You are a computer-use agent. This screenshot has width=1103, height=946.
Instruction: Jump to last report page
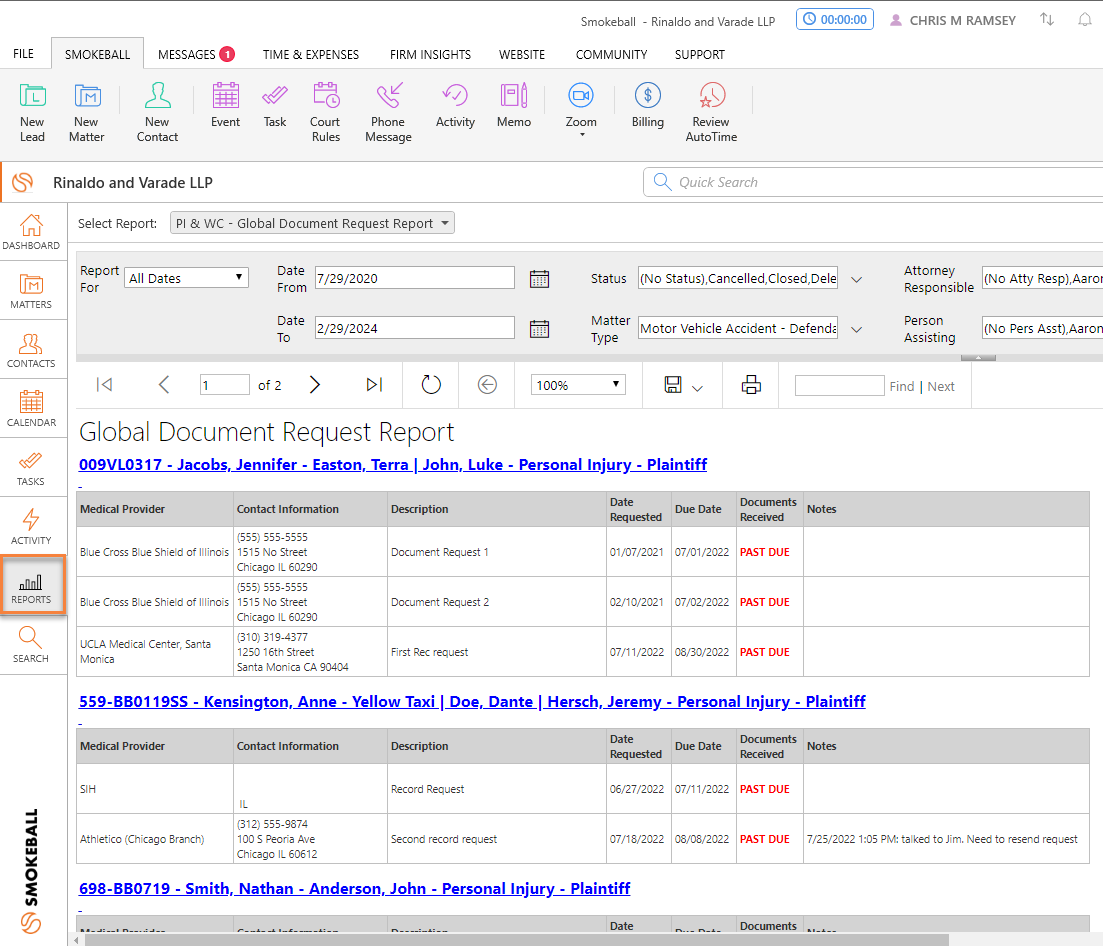[x=374, y=385]
